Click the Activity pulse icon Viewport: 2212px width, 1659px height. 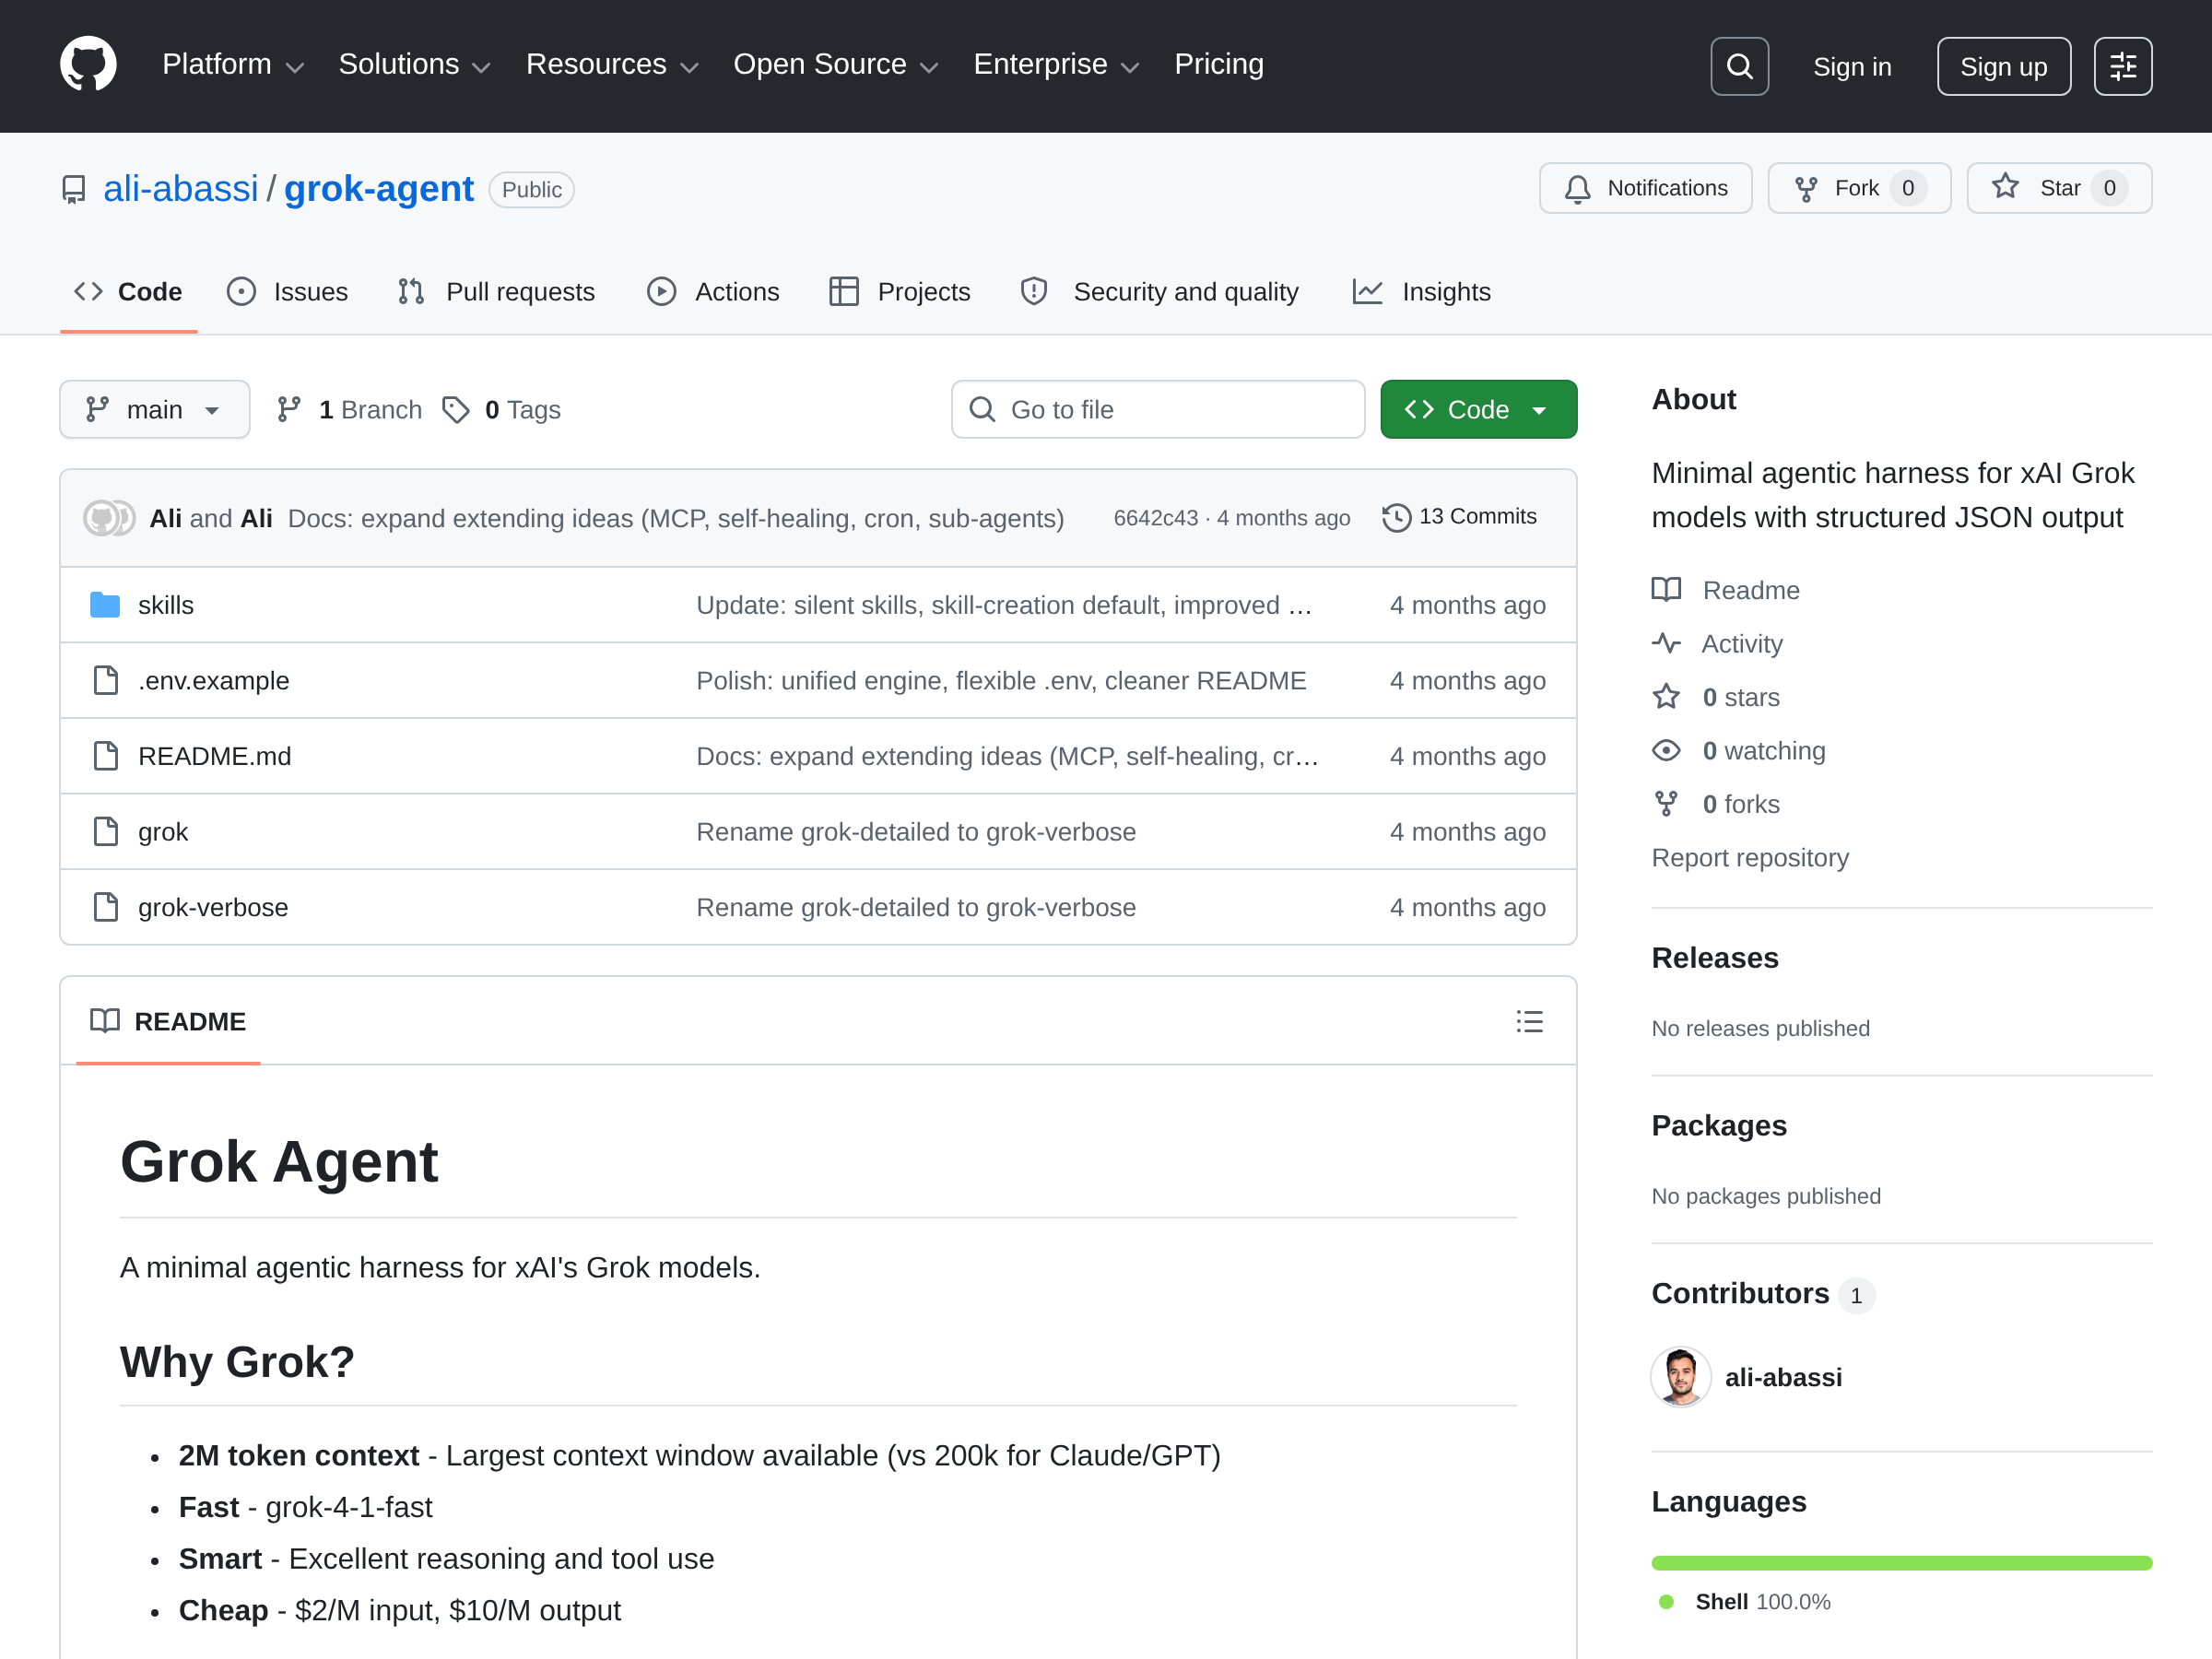1666,643
